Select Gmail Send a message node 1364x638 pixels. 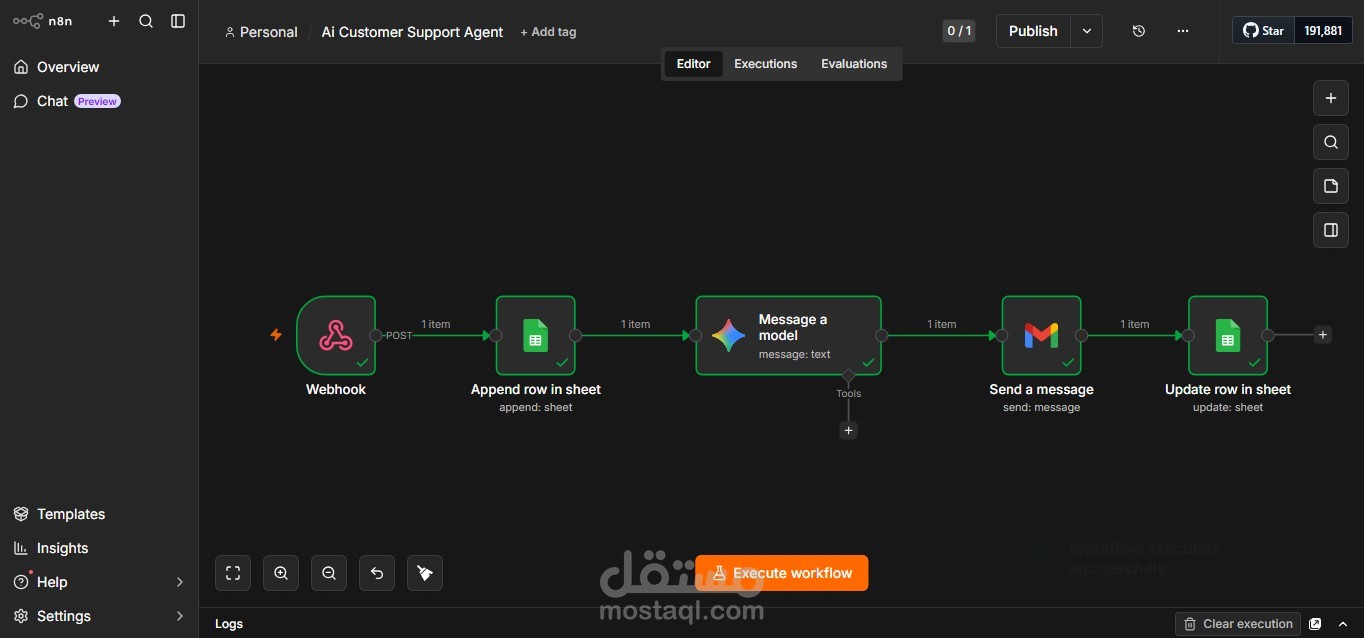pos(1041,335)
